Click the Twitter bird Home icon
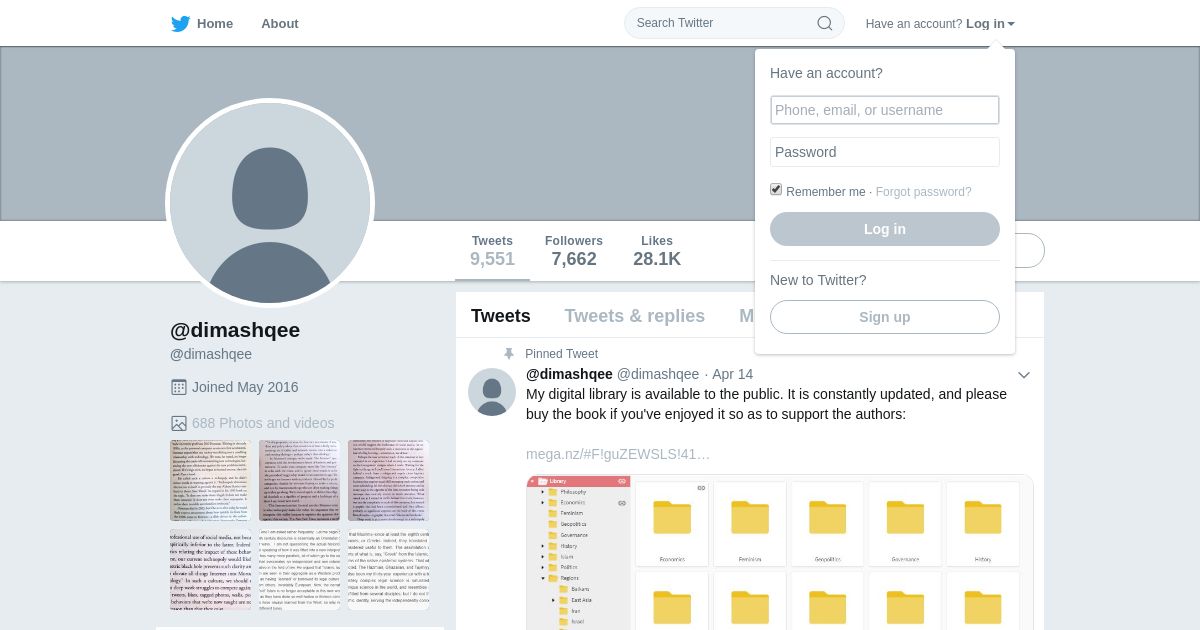The width and height of the screenshot is (1200, 630). point(180,23)
